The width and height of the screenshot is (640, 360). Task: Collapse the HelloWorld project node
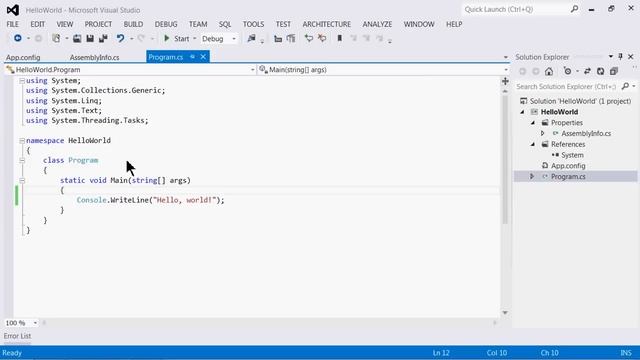click(522, 112)
